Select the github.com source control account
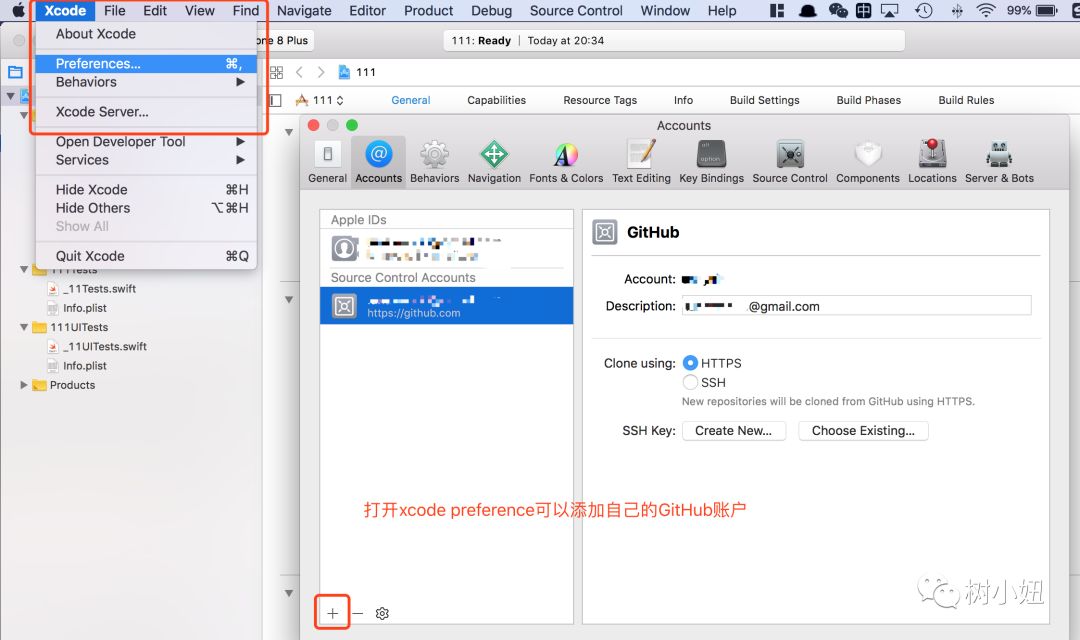1080x640 pixels. click(446, 306)
